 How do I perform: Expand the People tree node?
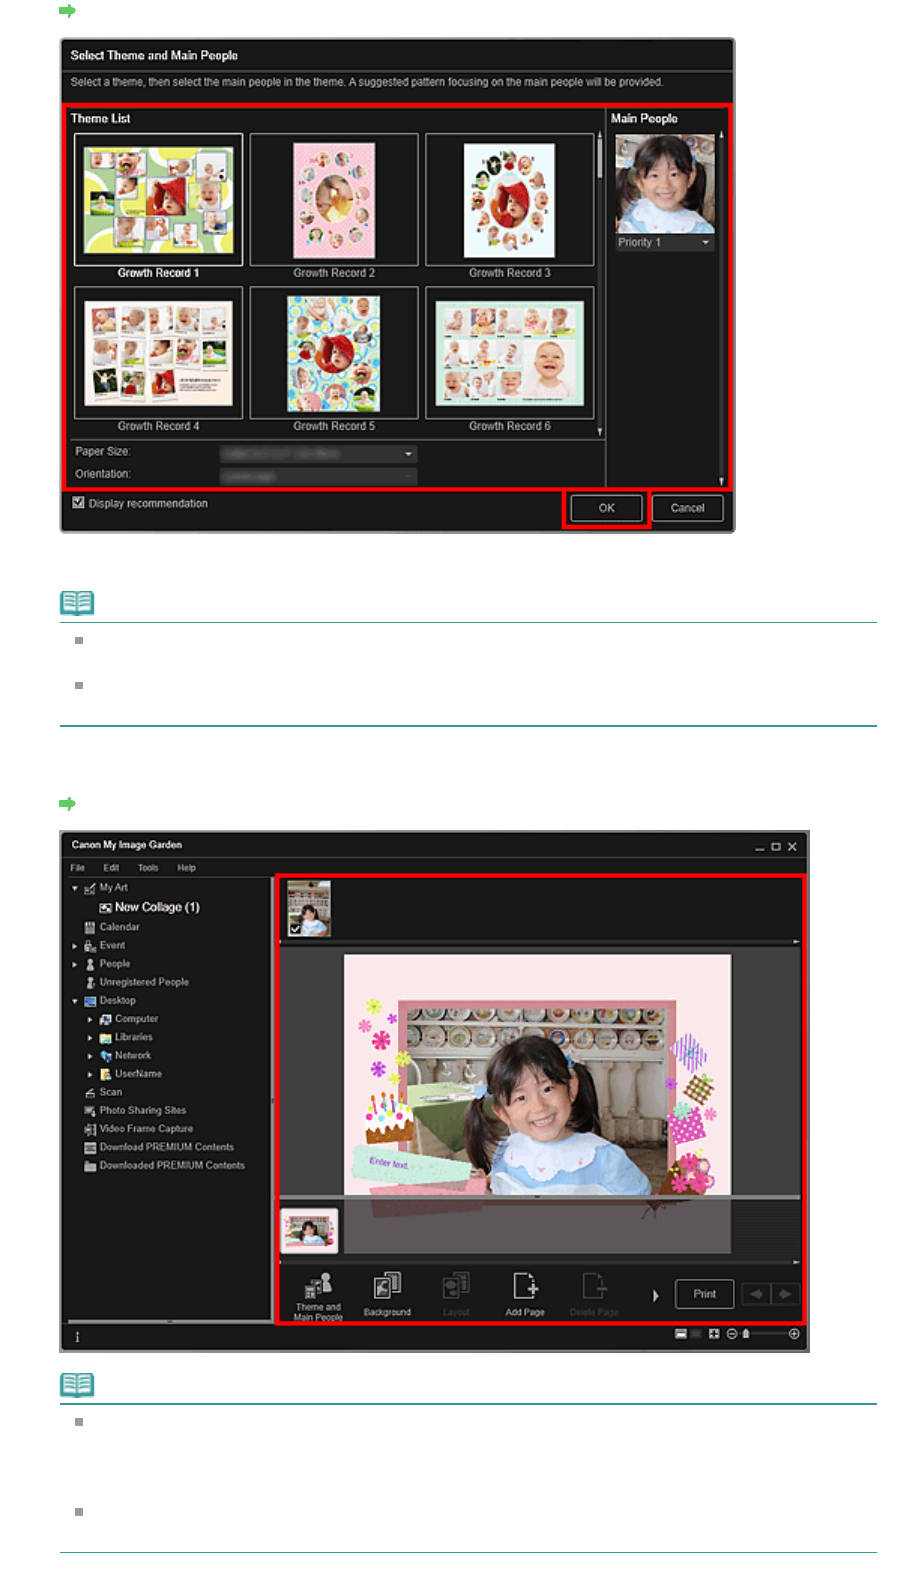[75, 964]
